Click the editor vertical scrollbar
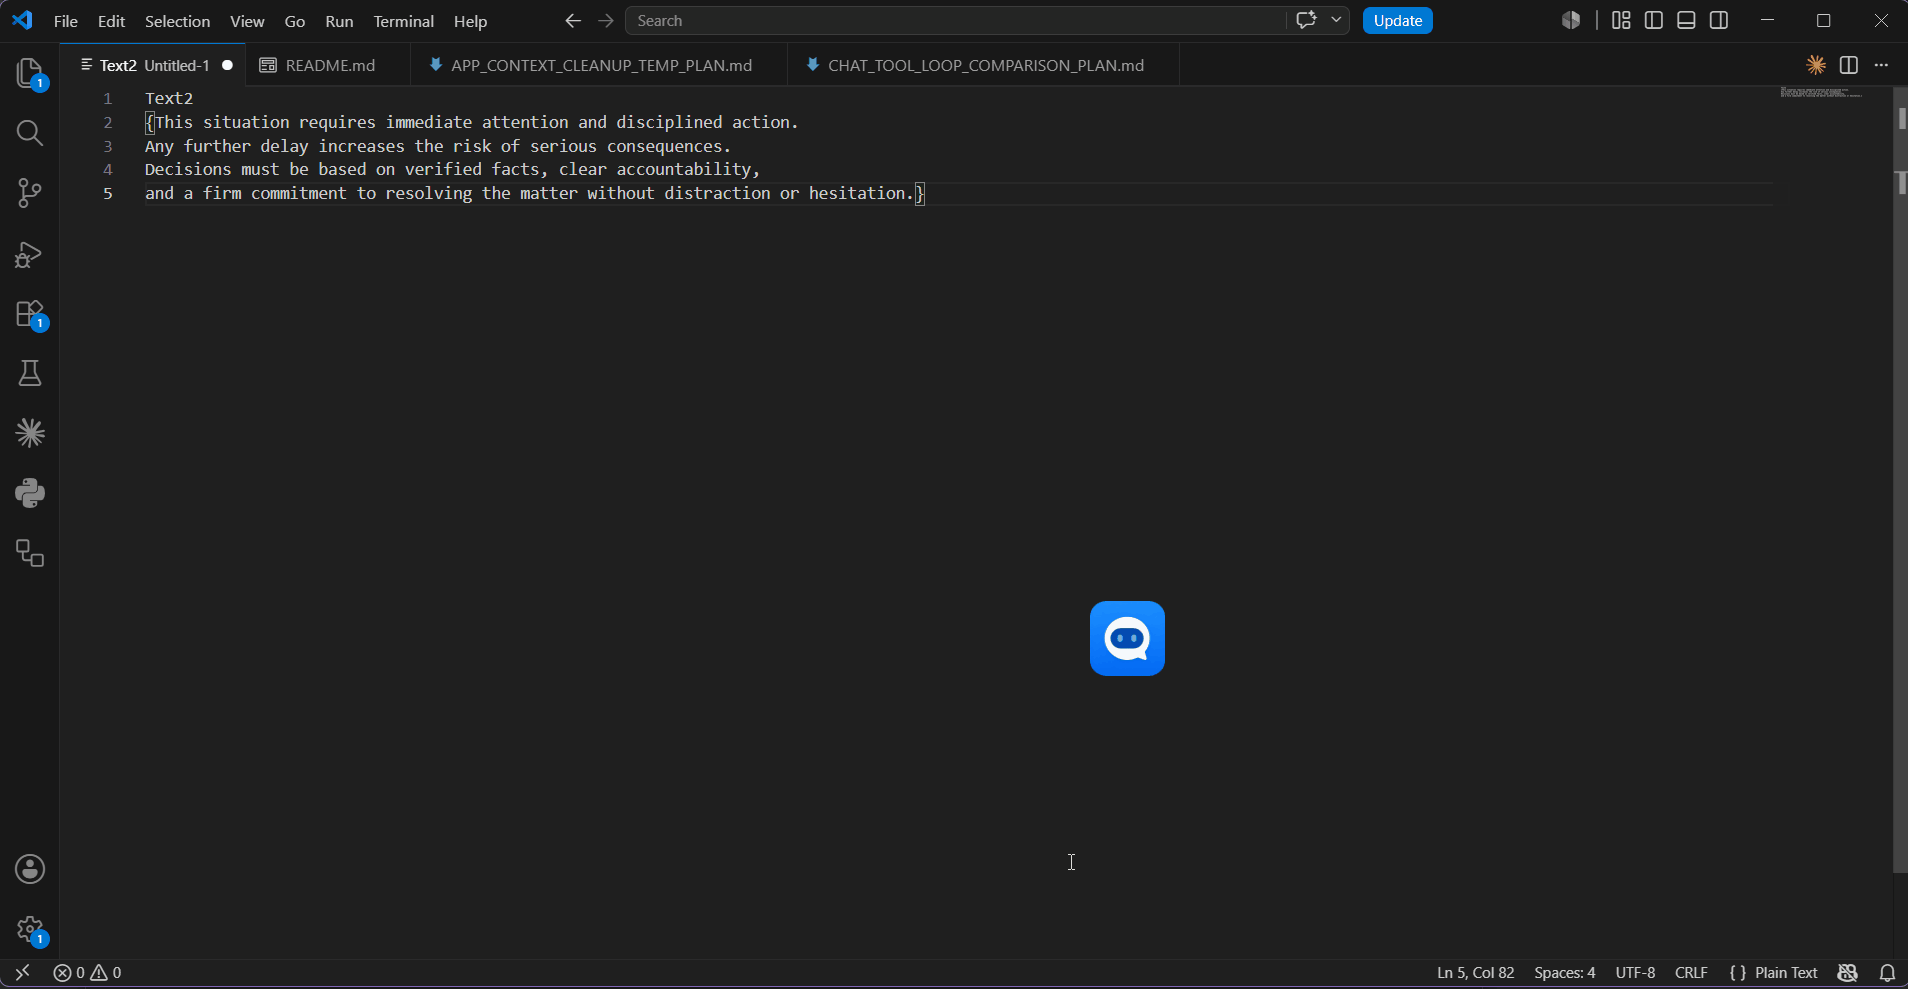This screenshot has width=1908, height=989. [1900, 480]
